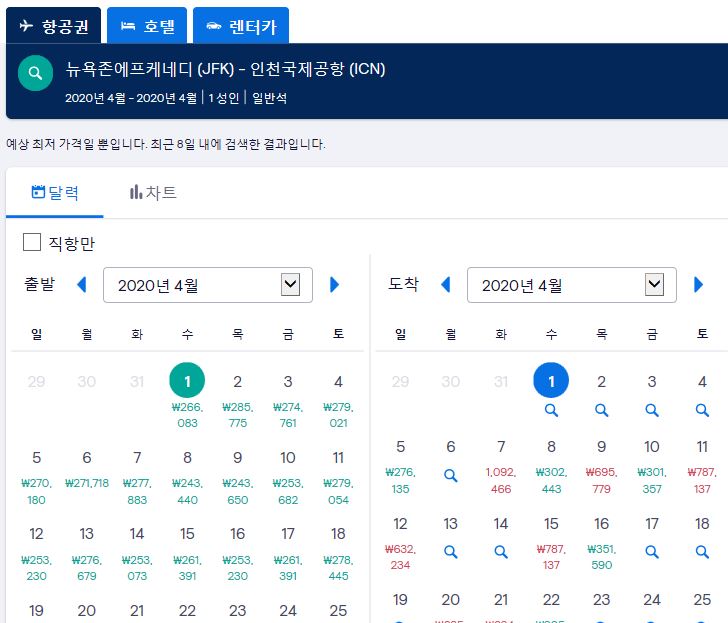The width and height of the screenshot is (728, 623).
Task: Click magnifier under arrival date 1
Action: click(551, 410)
